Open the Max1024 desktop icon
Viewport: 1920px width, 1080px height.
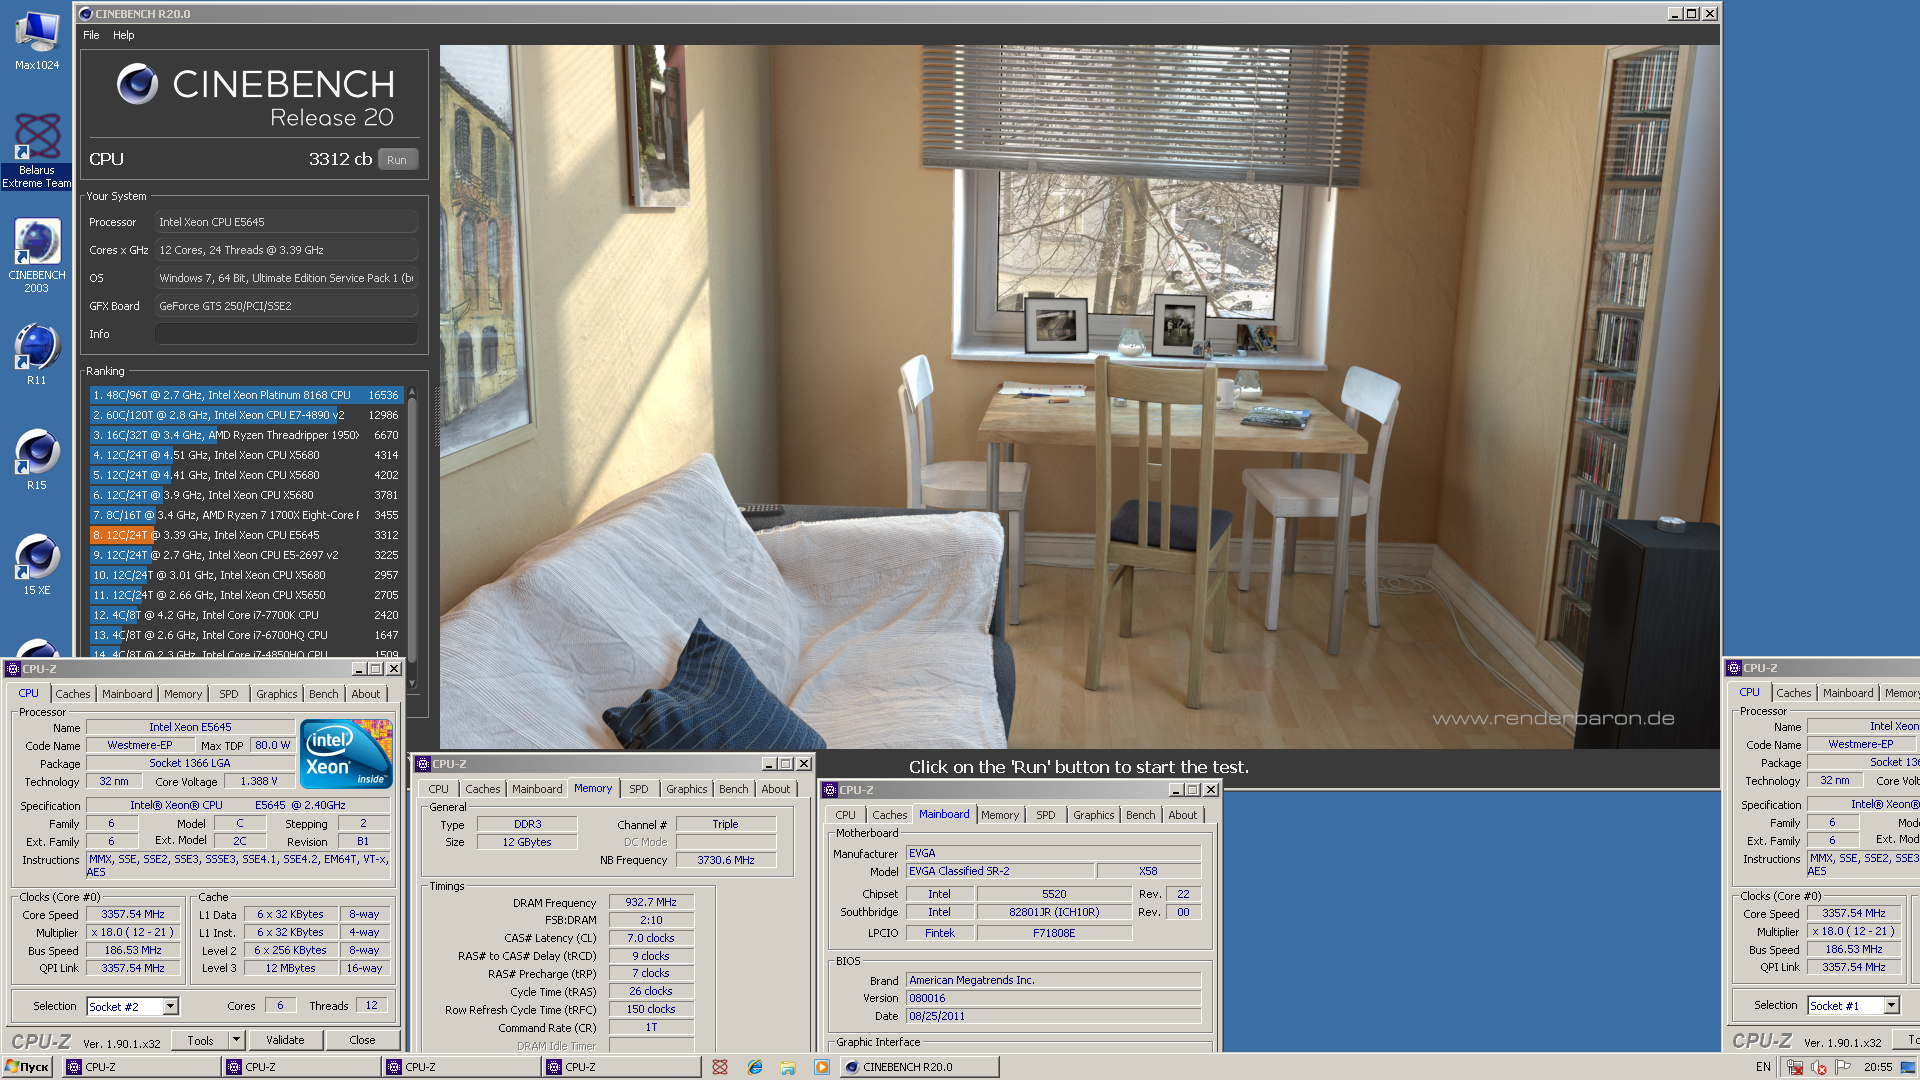pyautogui.click(x=37, y=40)
